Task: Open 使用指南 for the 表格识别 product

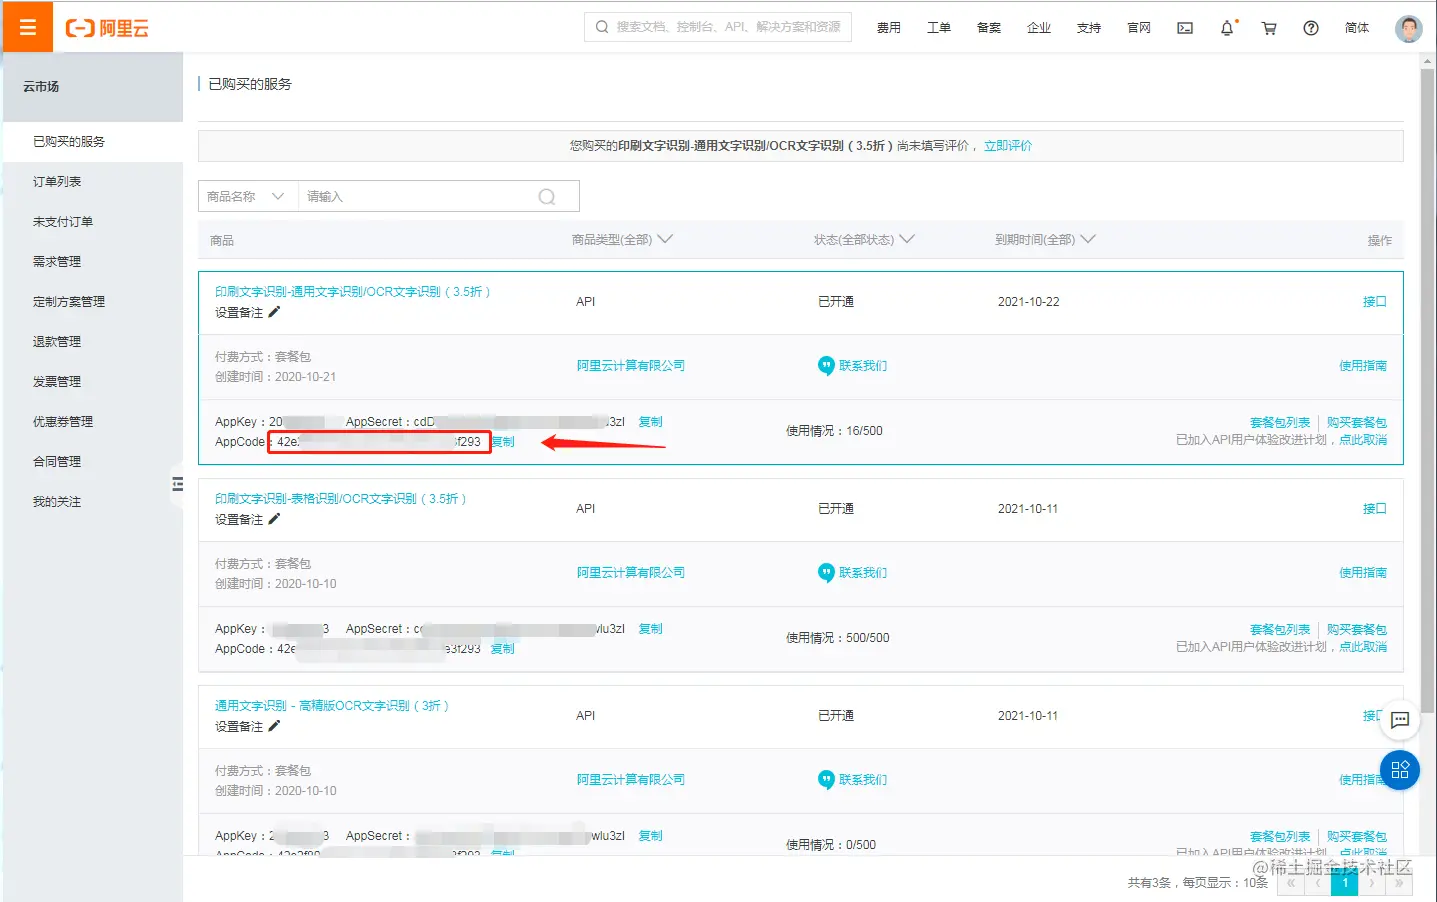Action: click(x=1363, y=573)
